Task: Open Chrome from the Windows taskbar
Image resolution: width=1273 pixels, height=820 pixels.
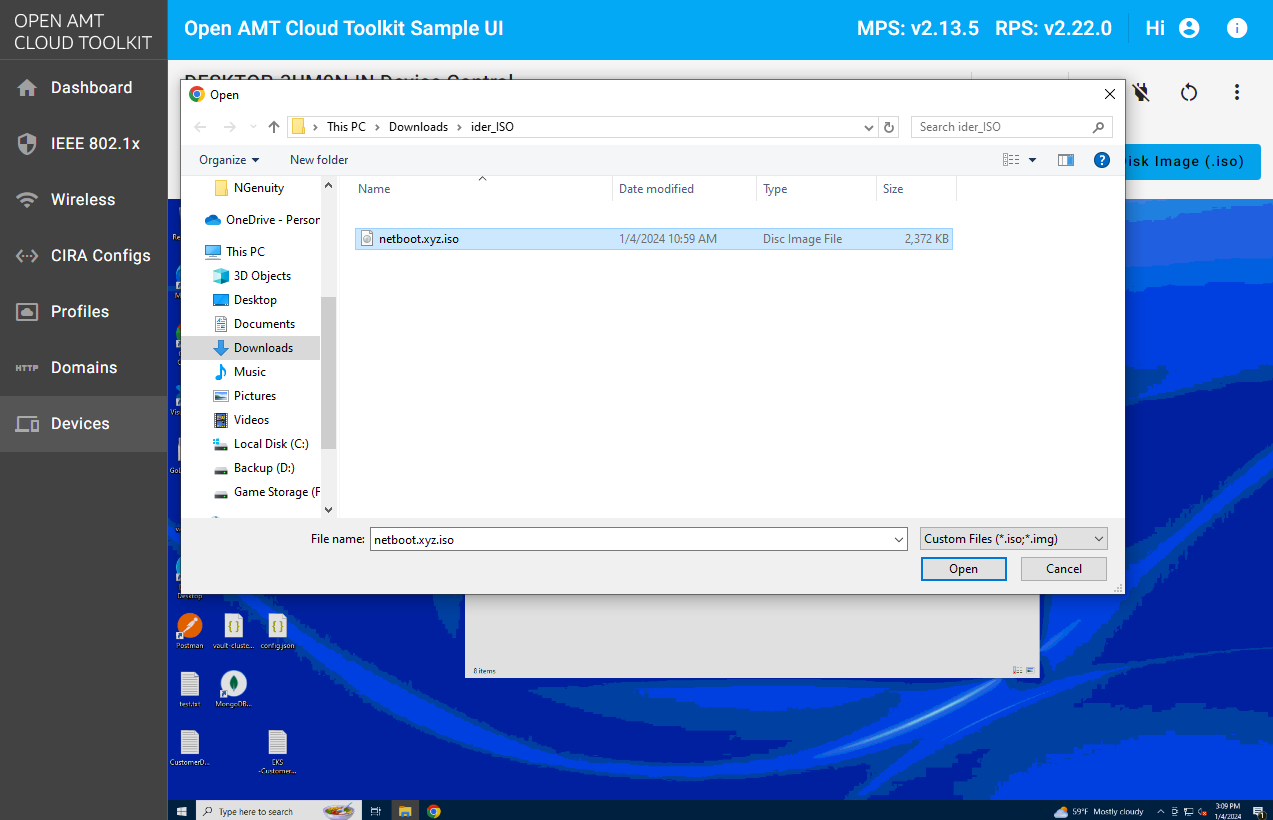Action: point(434,811)
